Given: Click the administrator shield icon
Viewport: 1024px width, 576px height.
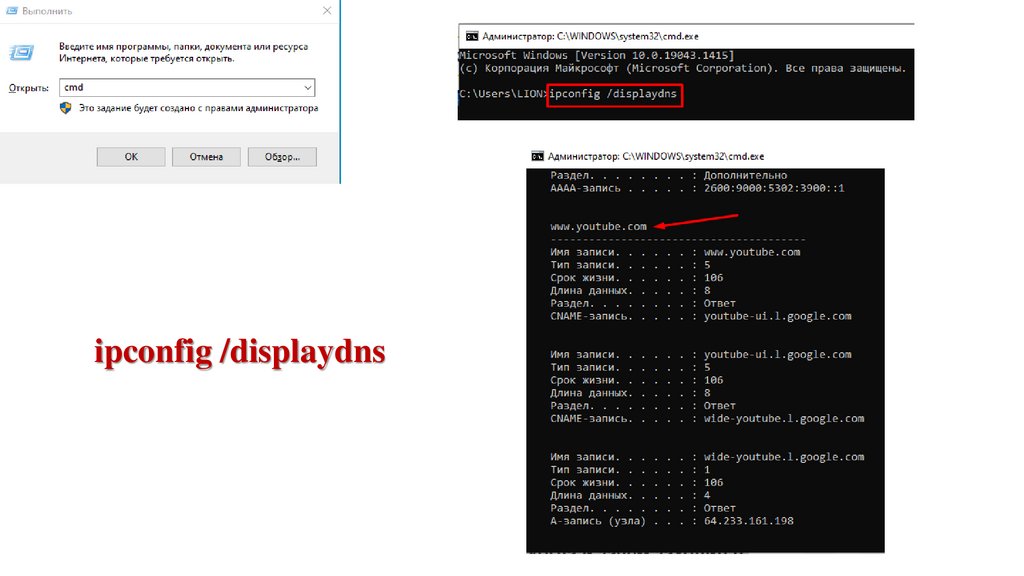Looking at the screenshot, I should click(x=65, y=108).
